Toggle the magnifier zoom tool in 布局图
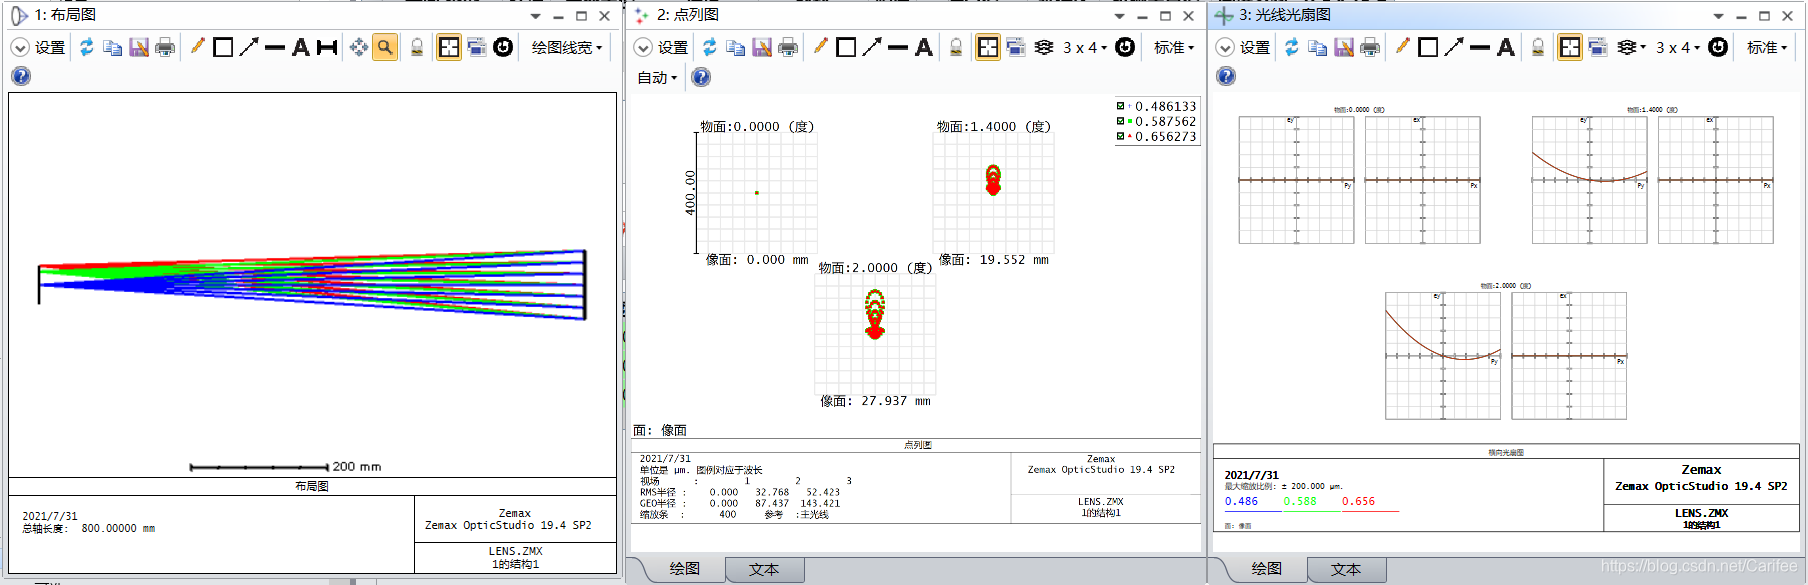Screen dimensions: 1808x585 click(385, 47)
